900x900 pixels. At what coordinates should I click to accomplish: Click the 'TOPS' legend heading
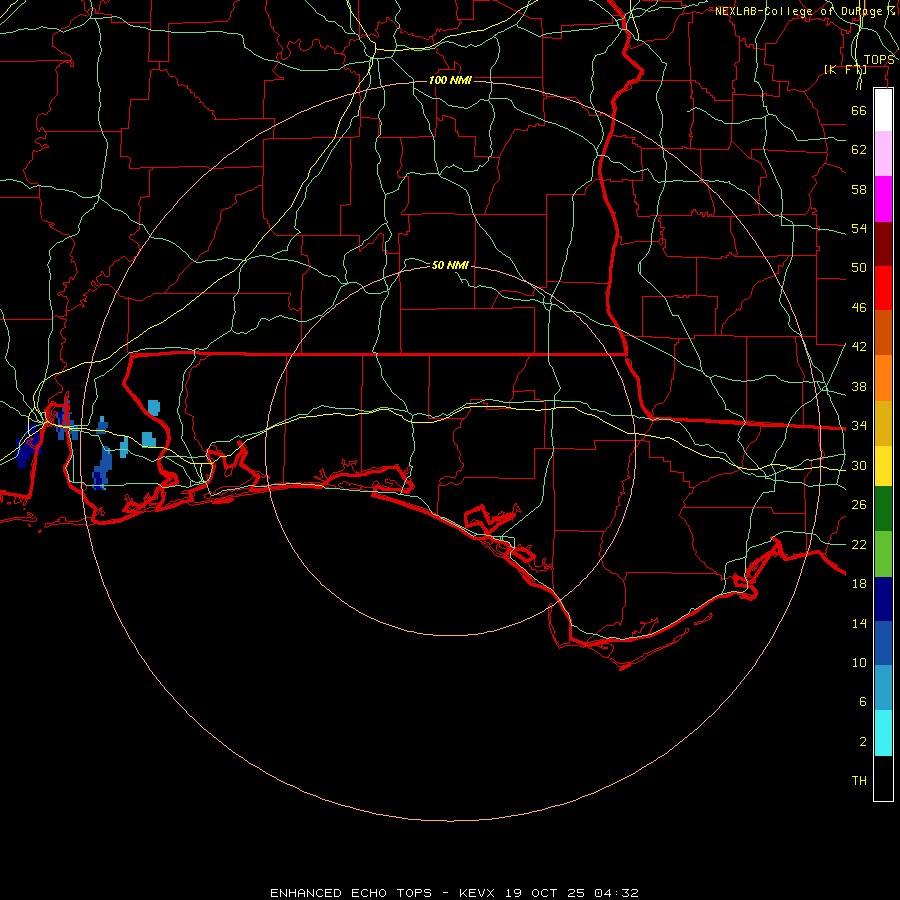tap(879, 60)
